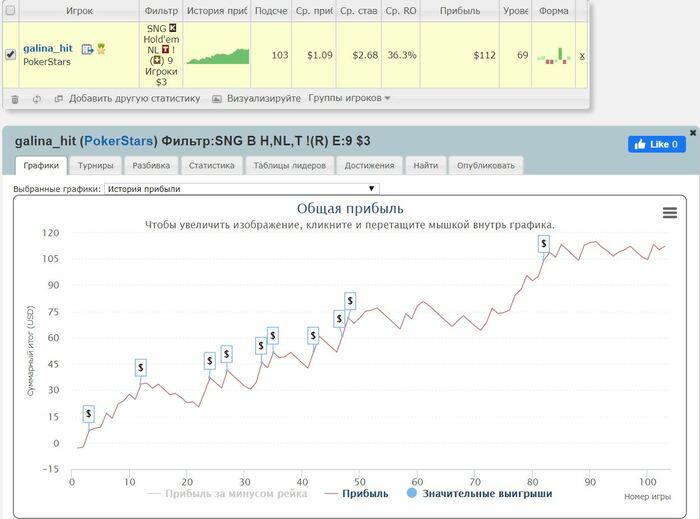Go to Таблицы лидеров tab
Screen dimensions: 700x519
click(x=290, y=166)
